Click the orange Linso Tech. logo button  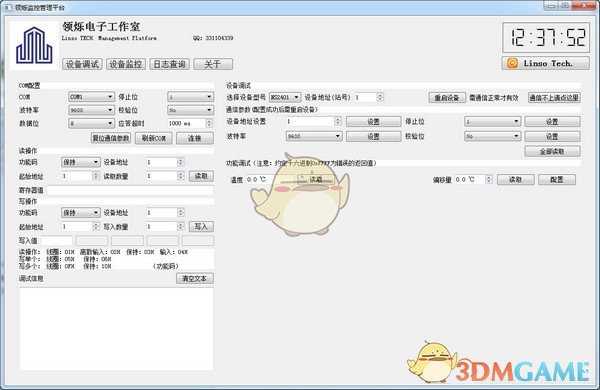point(546,63)
